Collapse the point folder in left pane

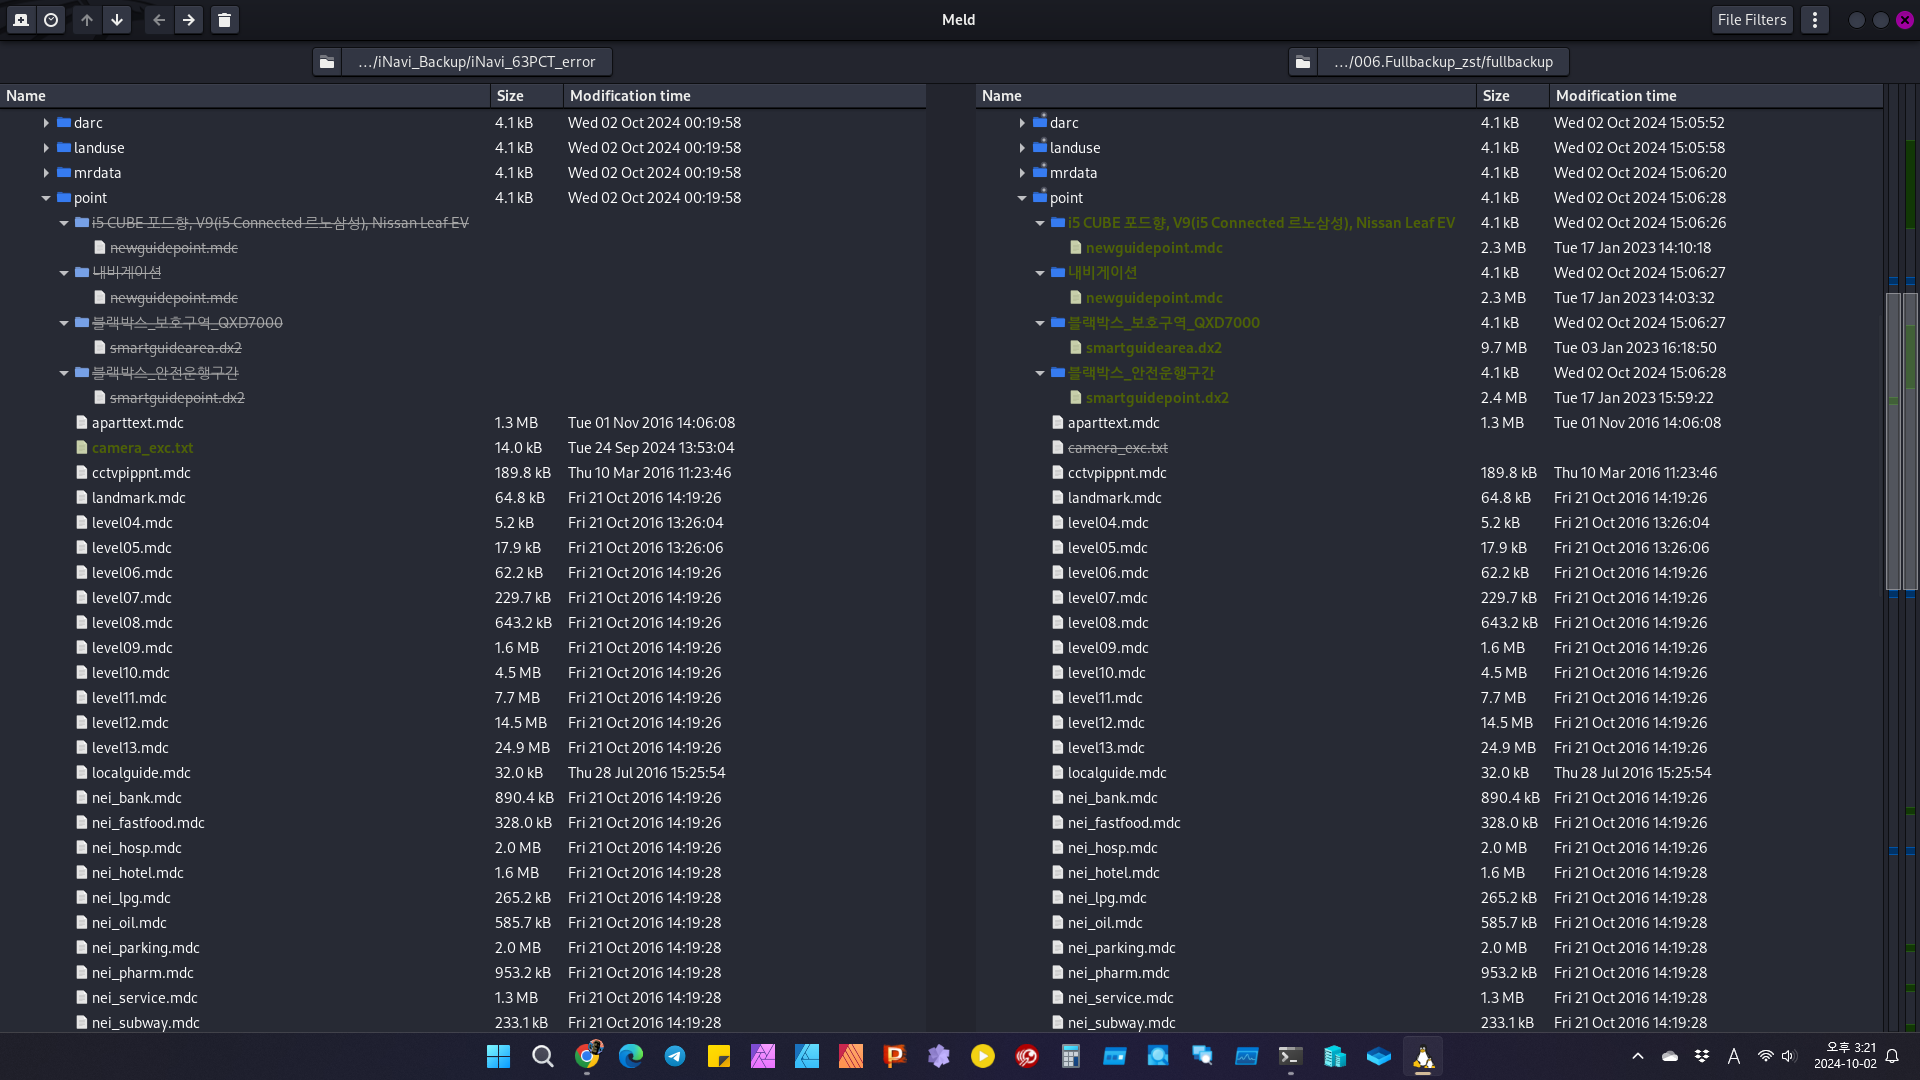46,198
